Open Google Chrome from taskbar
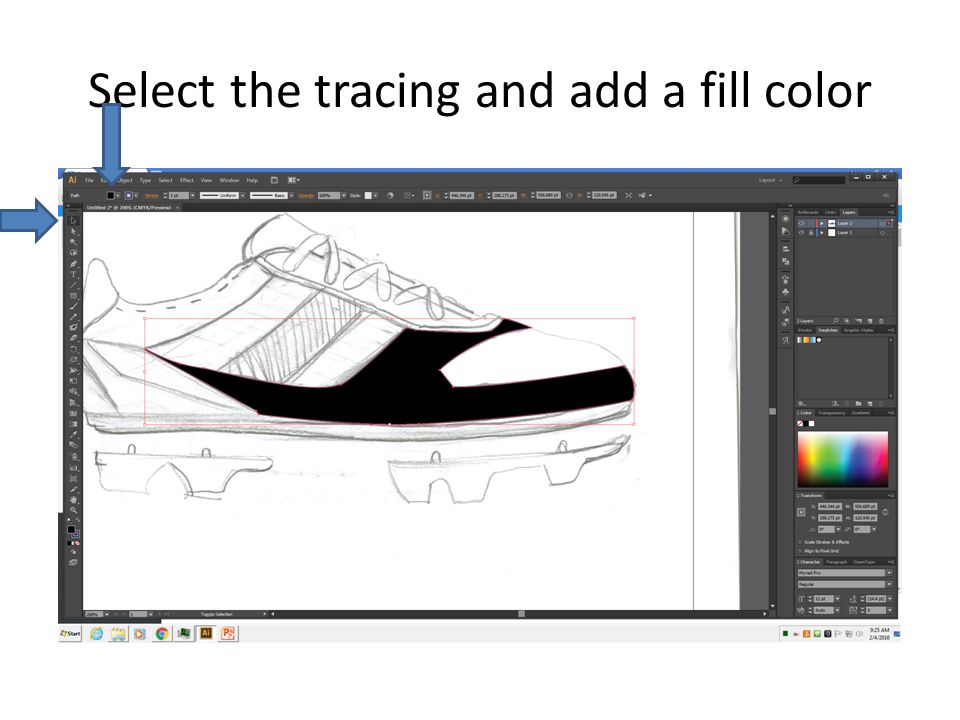The width and height of the screenshot is (960, 720). [x=162, y=634]
